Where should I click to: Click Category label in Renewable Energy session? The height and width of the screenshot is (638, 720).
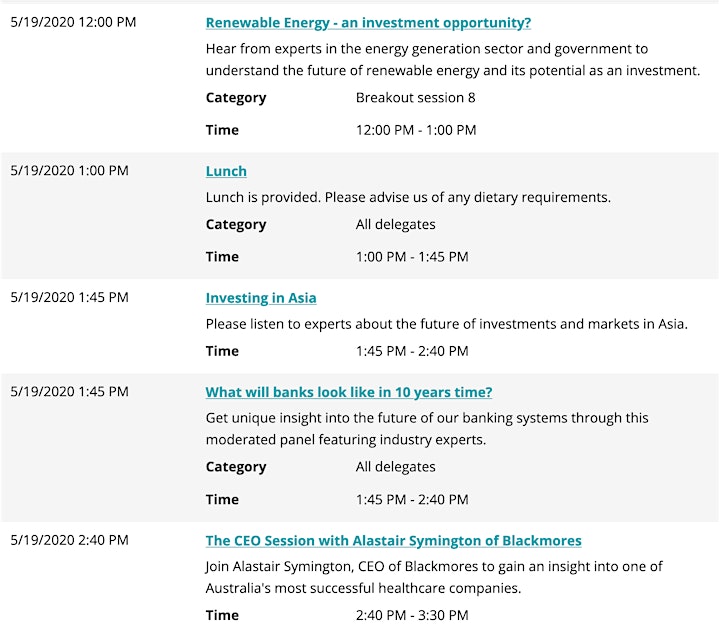[236, 97]
